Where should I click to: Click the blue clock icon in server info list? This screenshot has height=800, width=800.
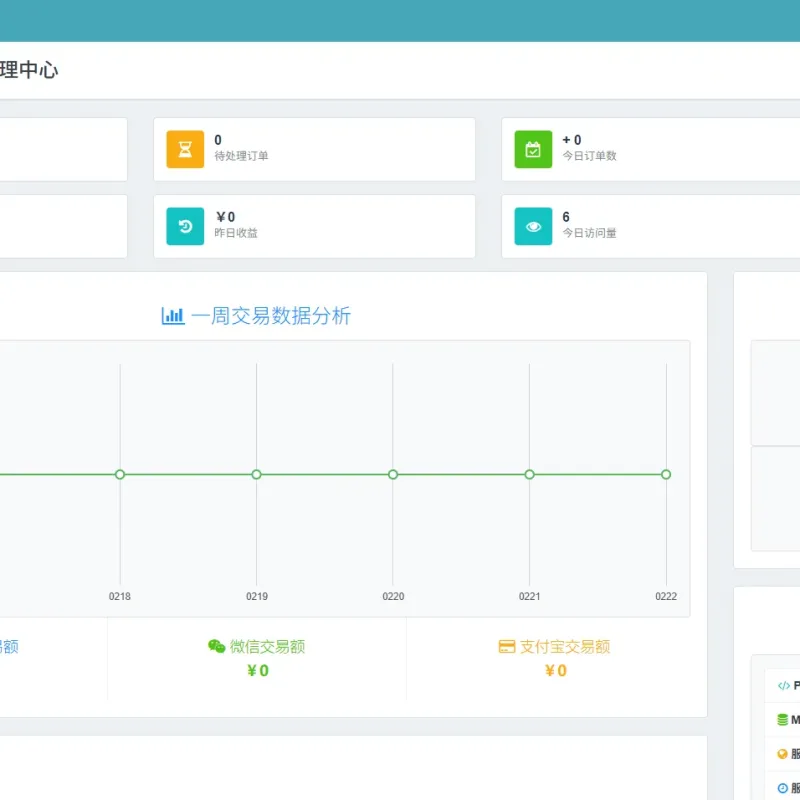(783, 788)
